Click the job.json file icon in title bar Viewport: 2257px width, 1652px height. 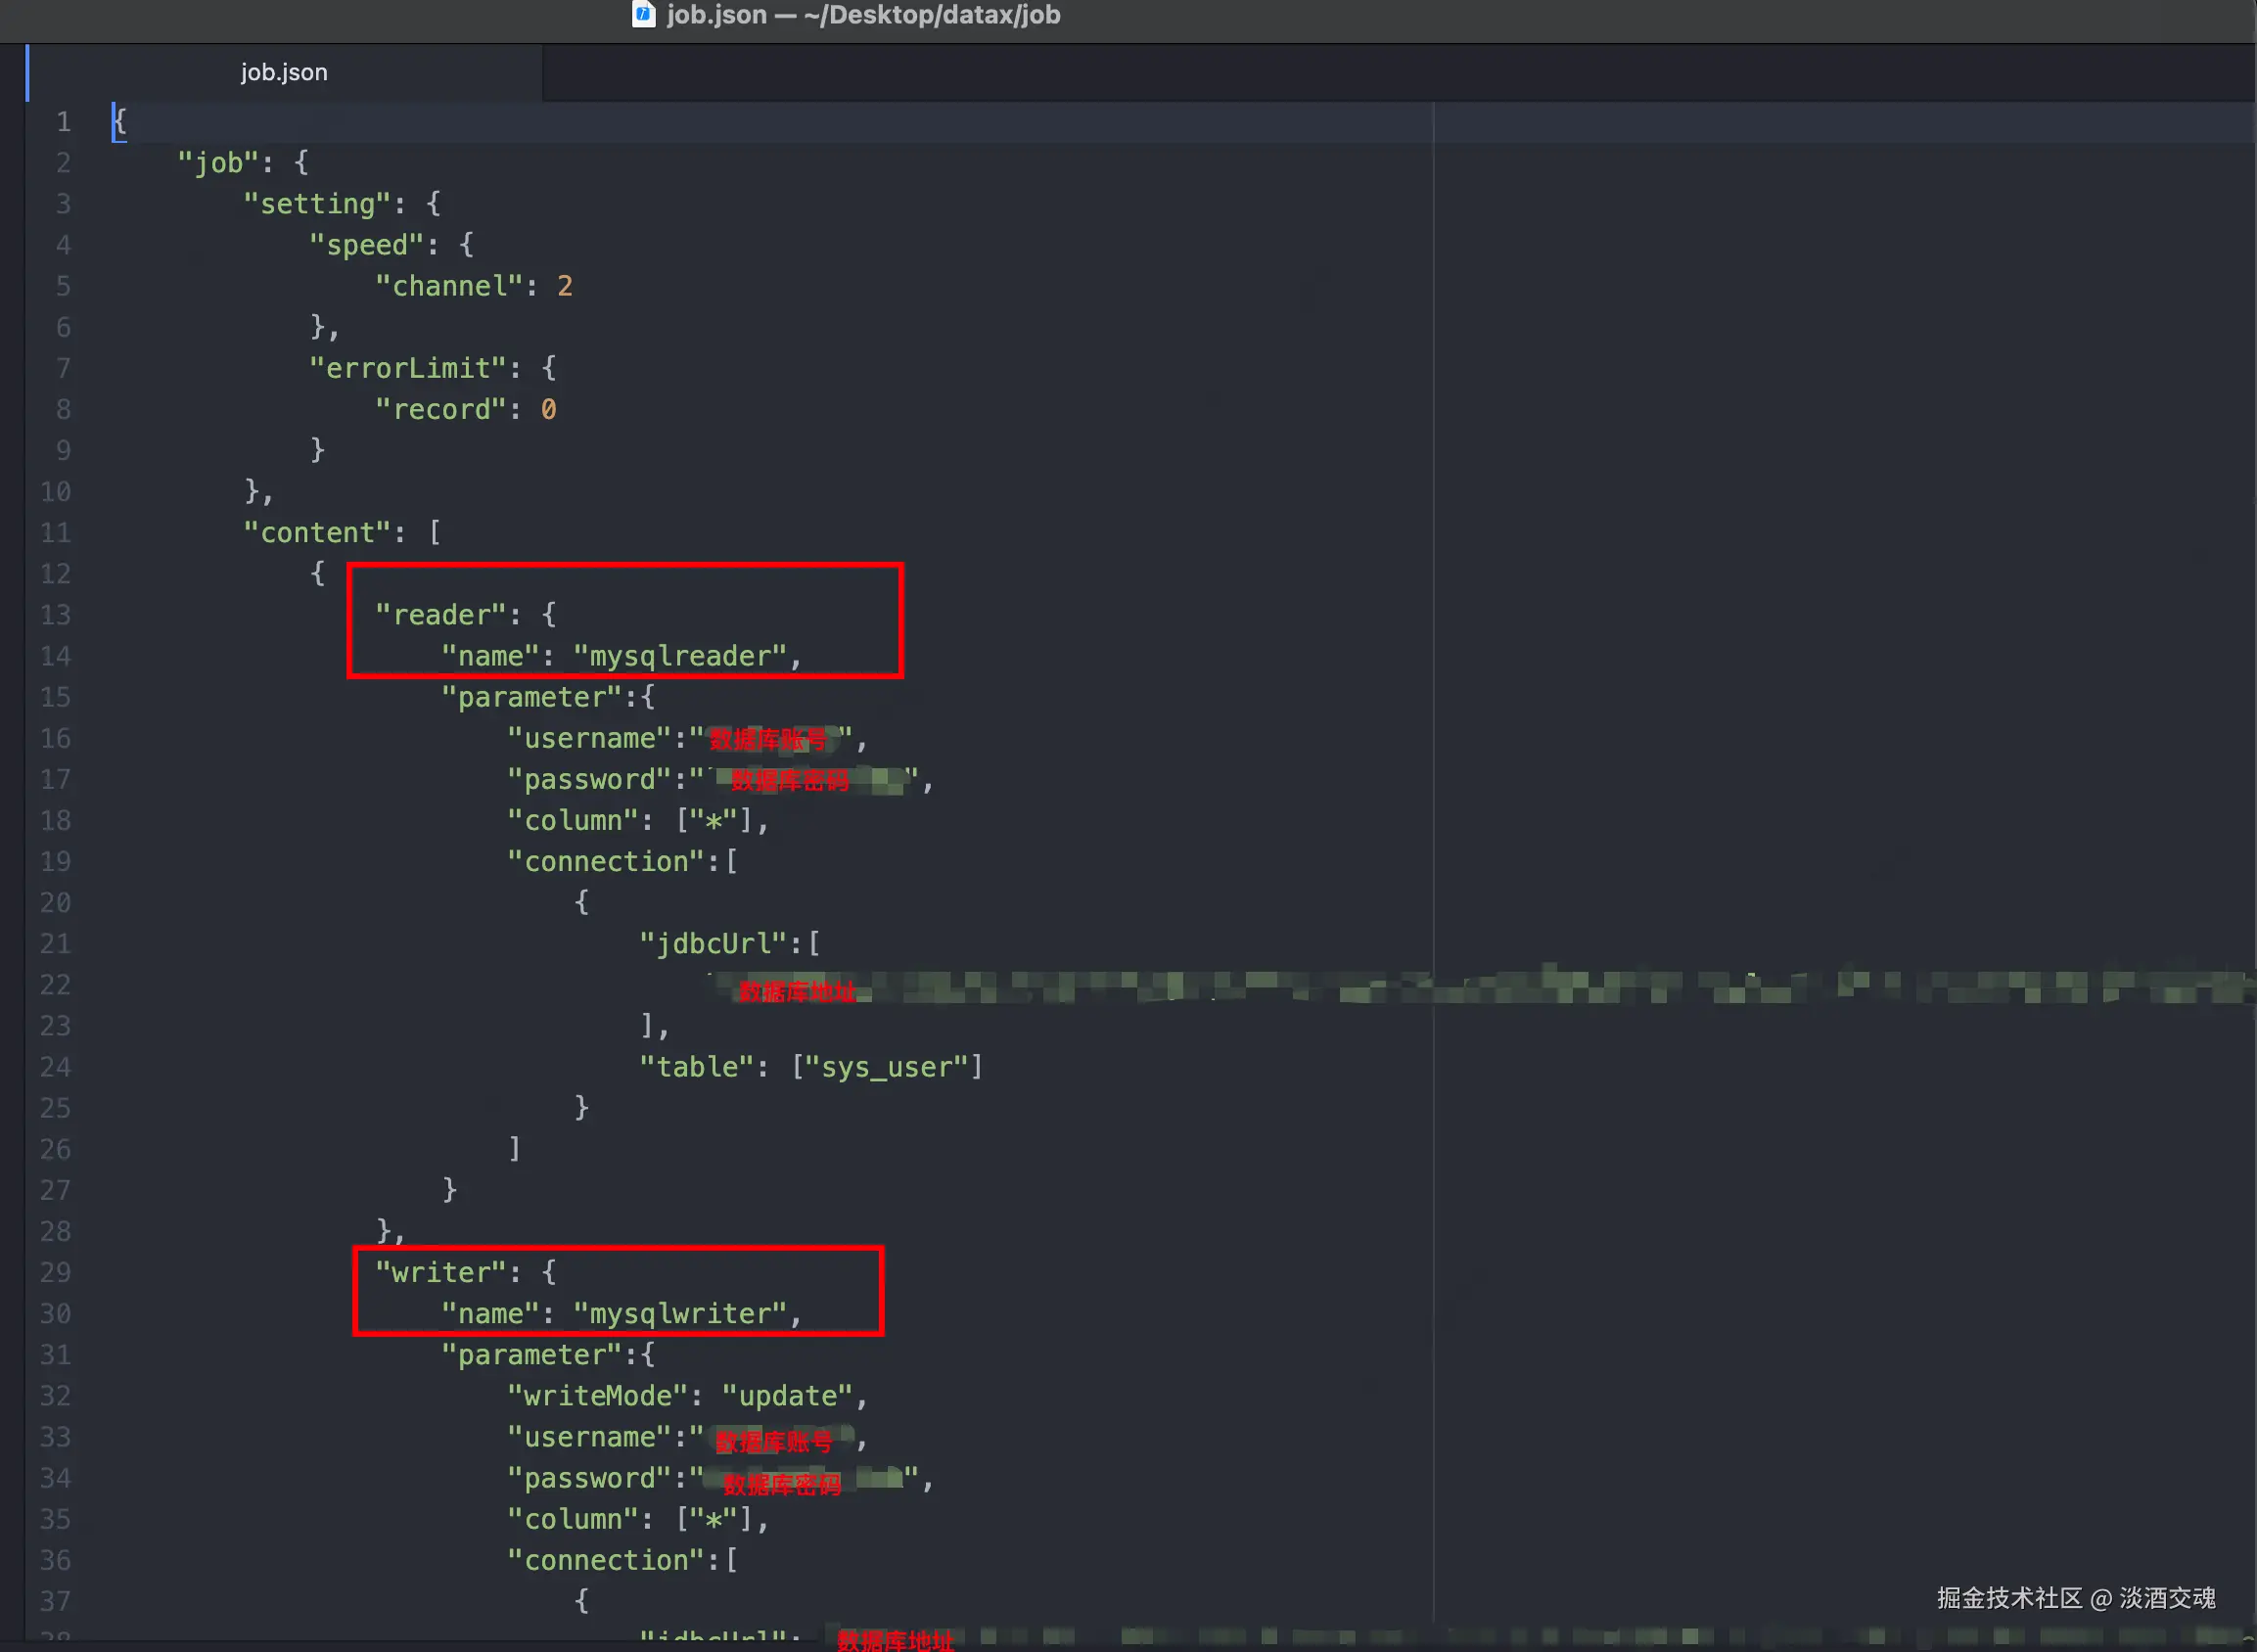point(643,14)
